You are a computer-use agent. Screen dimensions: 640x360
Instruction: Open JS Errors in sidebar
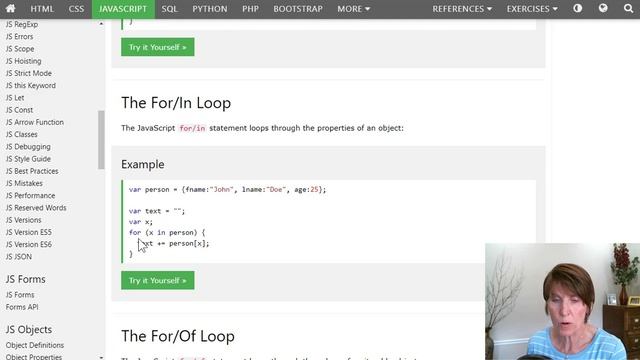[x=19, y=37]
